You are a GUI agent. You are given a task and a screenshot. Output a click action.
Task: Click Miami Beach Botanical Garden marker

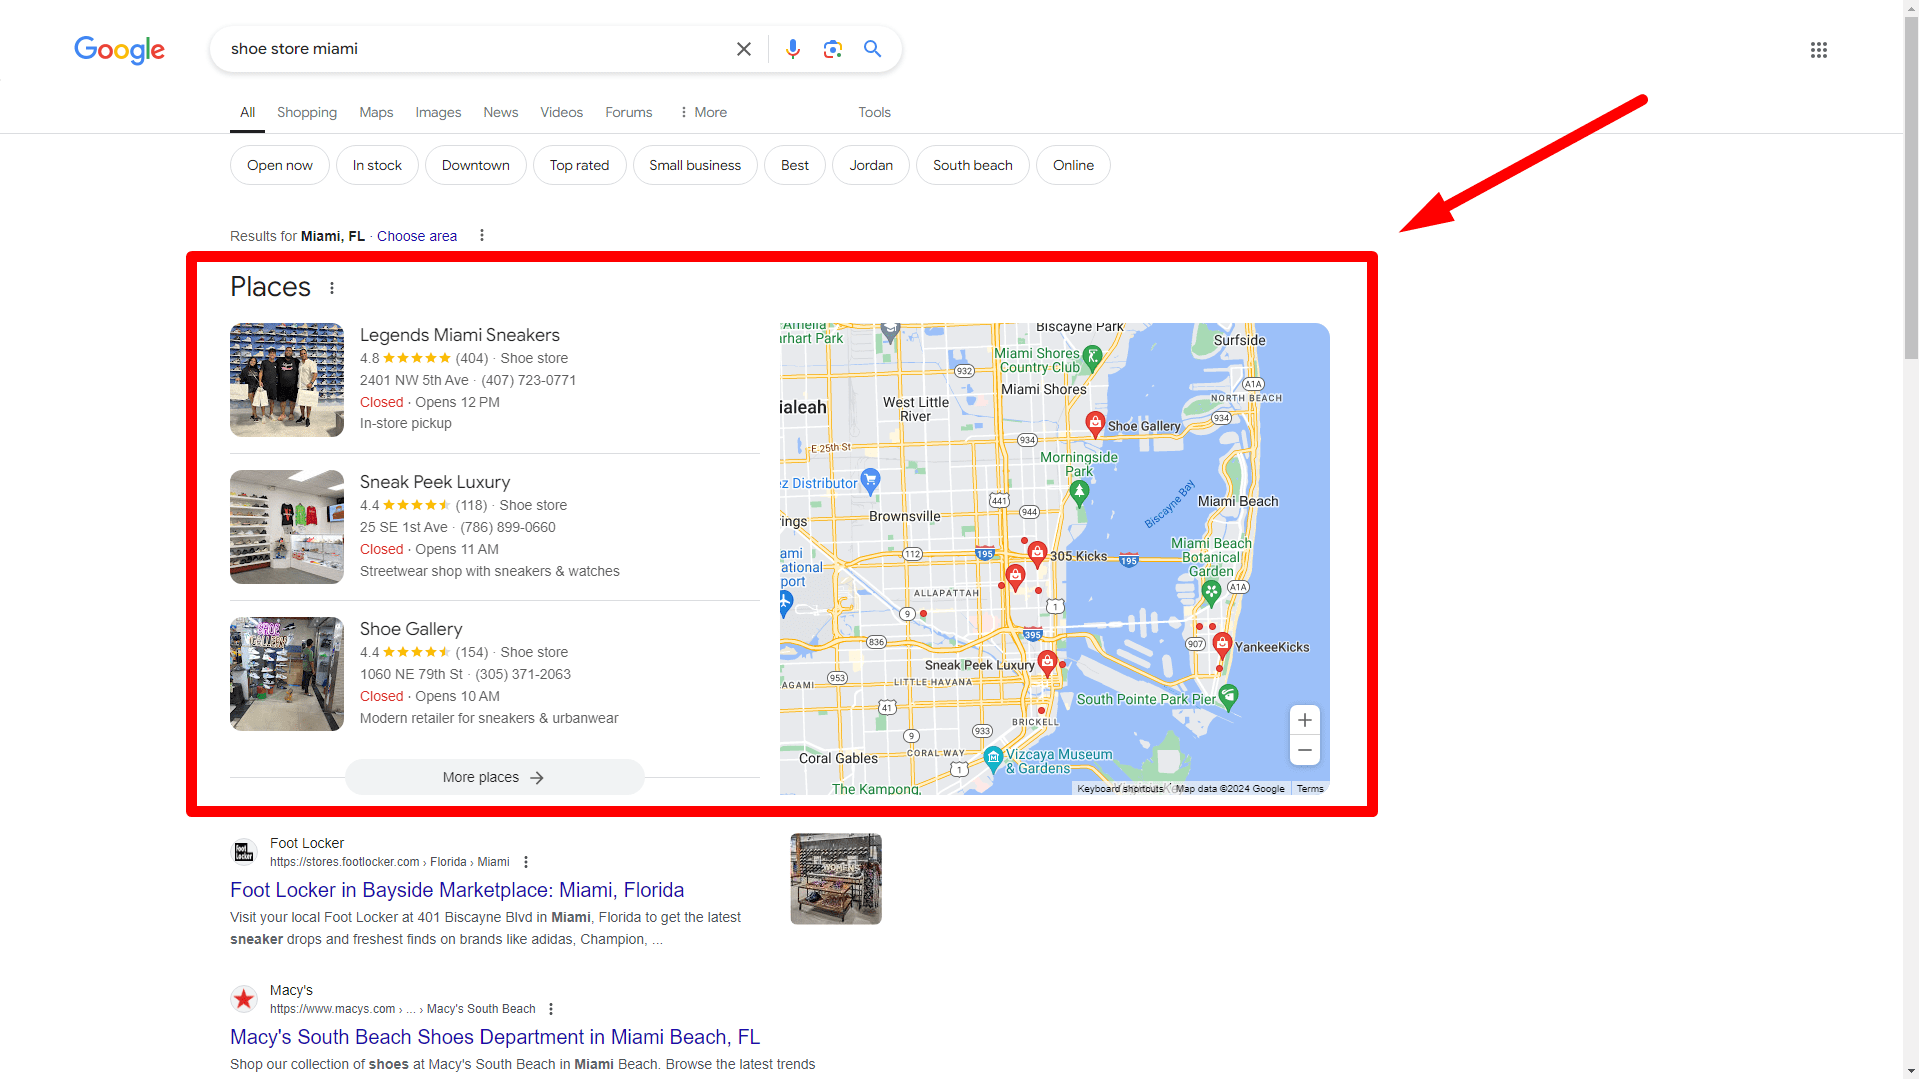coord(1211,592)
